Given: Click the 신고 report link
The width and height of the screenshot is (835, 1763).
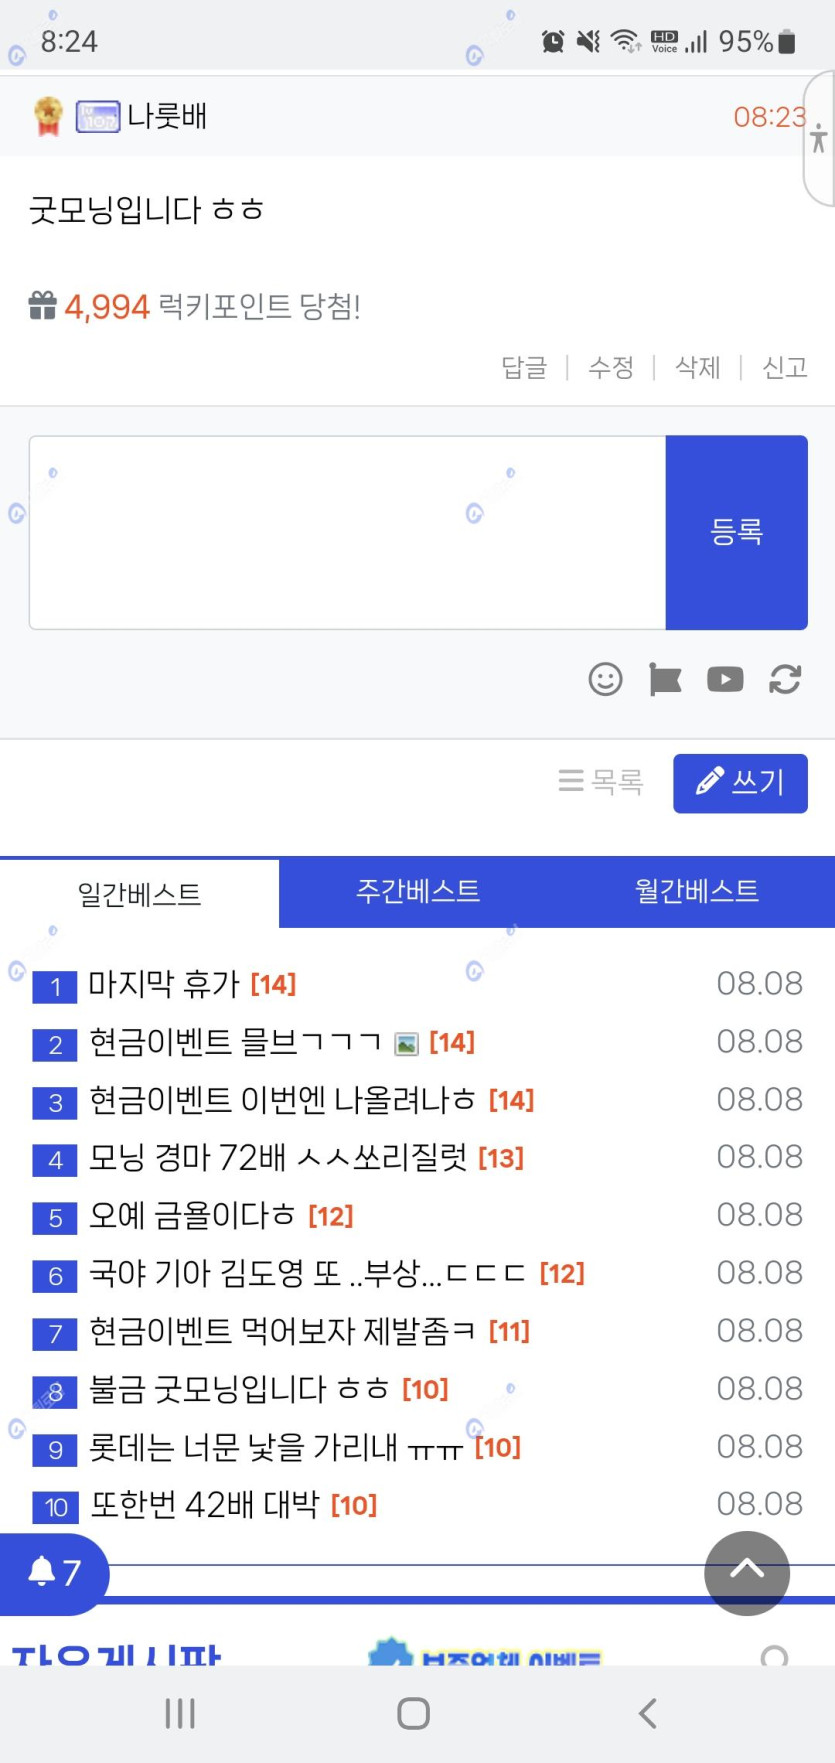Looking at the screenshot, I should click(x=784, y=368).
